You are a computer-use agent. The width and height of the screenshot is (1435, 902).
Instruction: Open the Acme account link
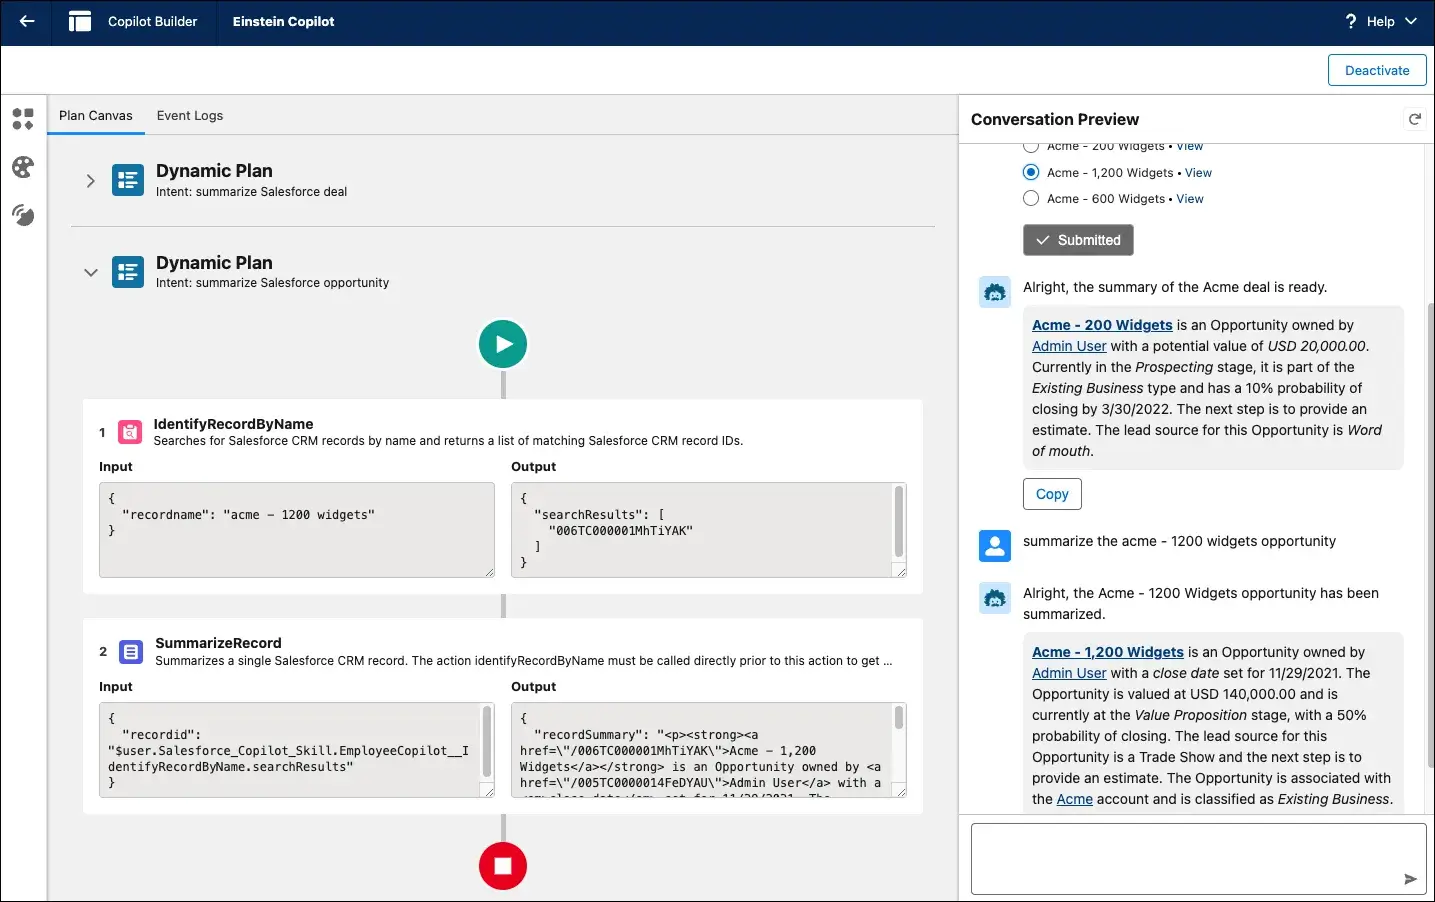pyautogui.click(x=1075, y=799)
